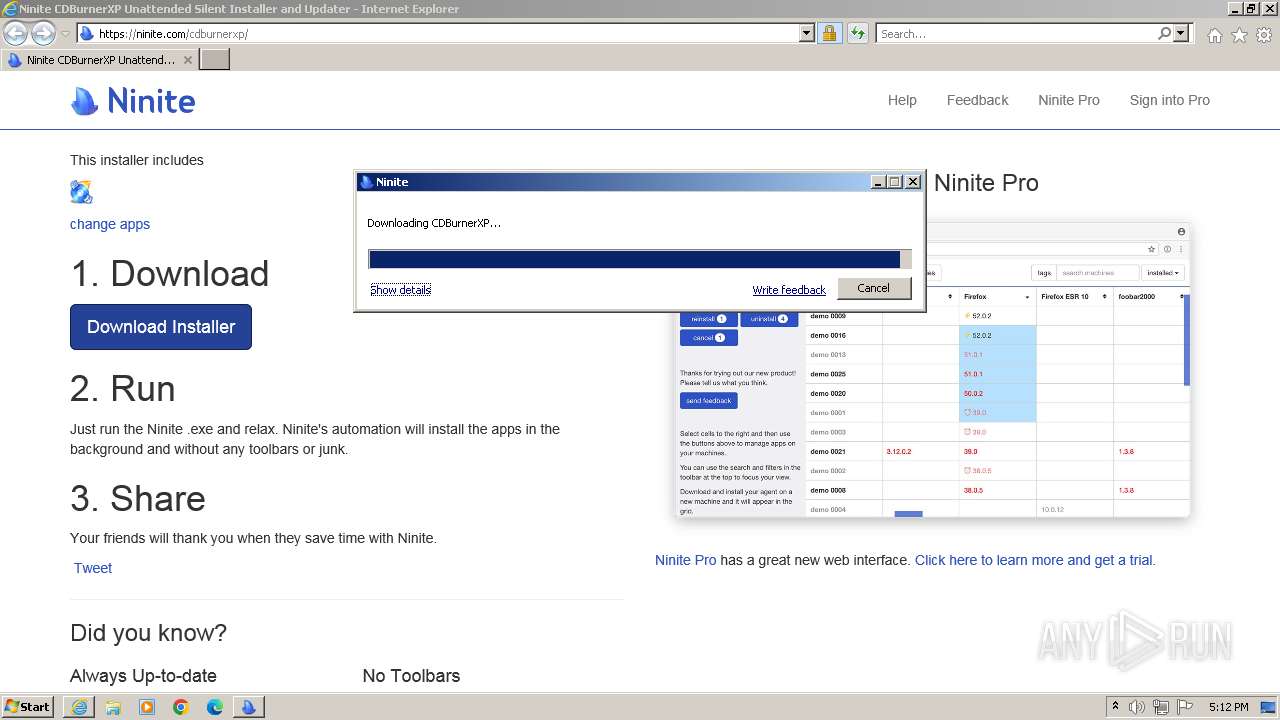Open Ninite Pro in header navigation

(1068, 100)
